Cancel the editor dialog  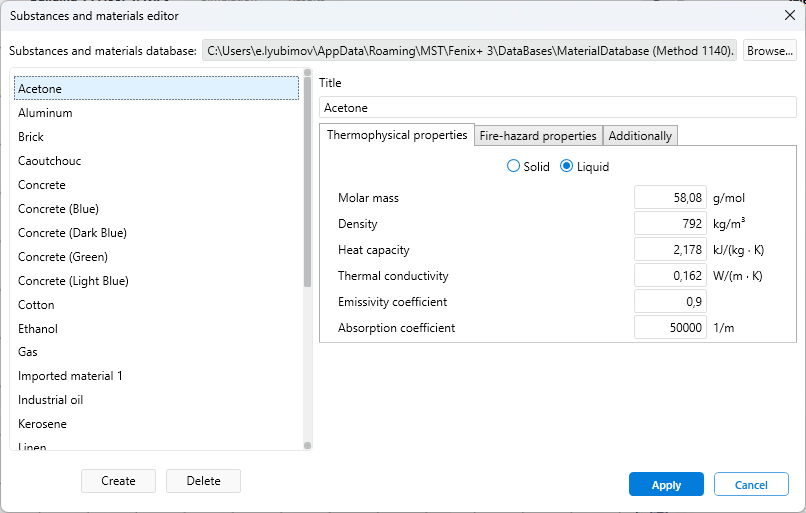coord(751,484)
